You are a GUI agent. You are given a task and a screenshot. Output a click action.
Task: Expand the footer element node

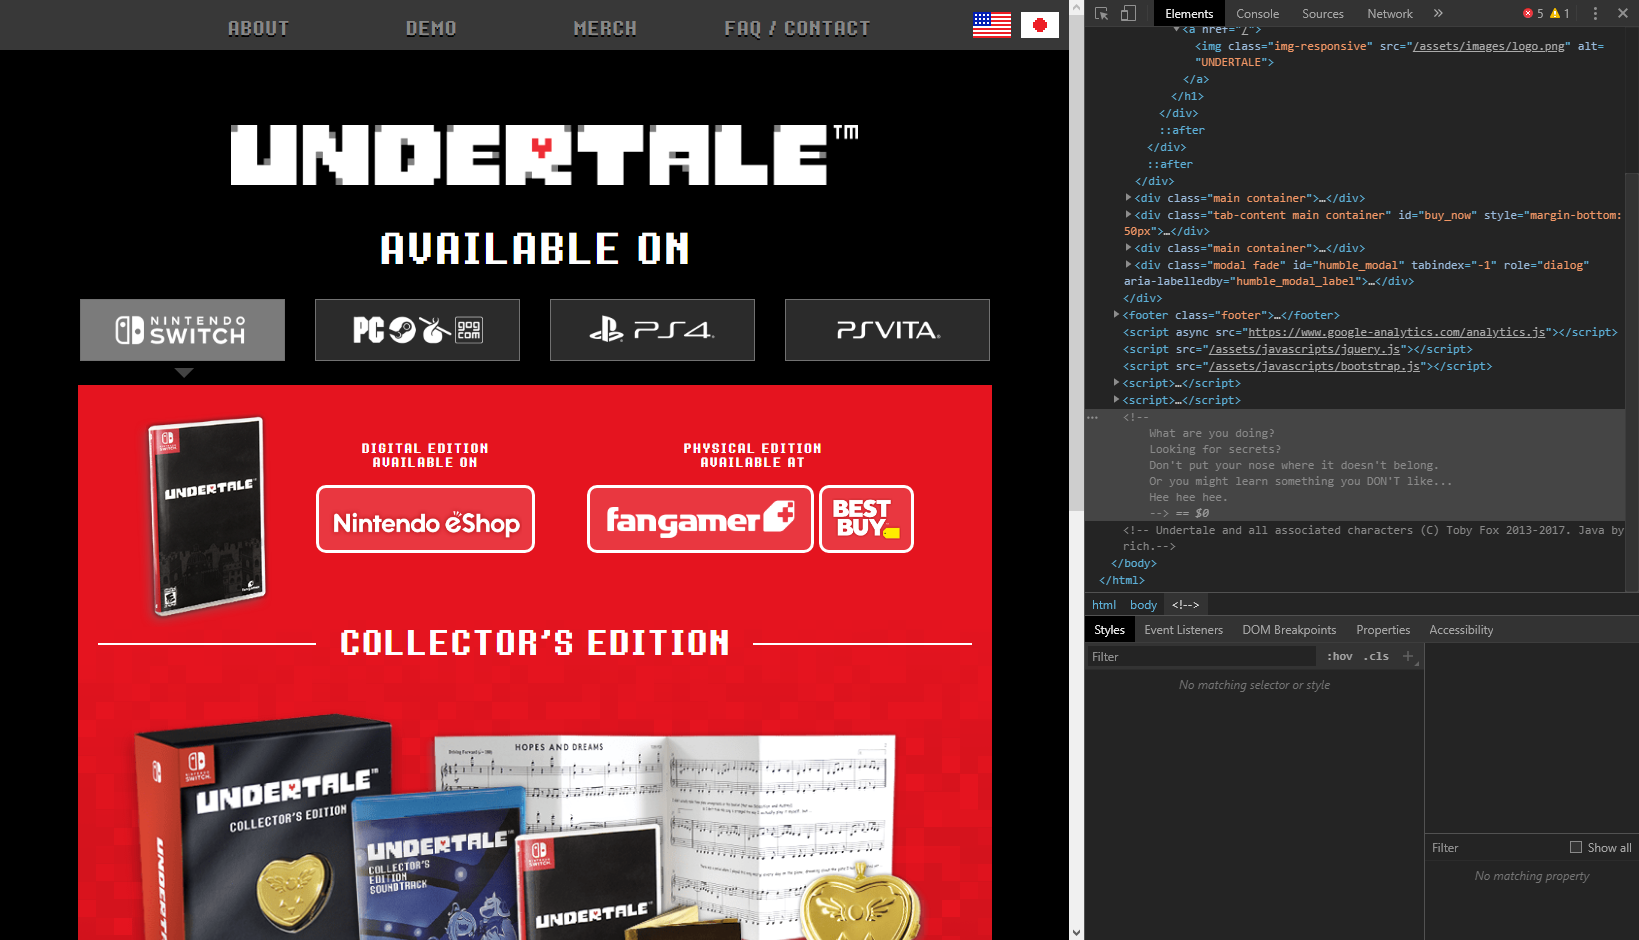1116,315
